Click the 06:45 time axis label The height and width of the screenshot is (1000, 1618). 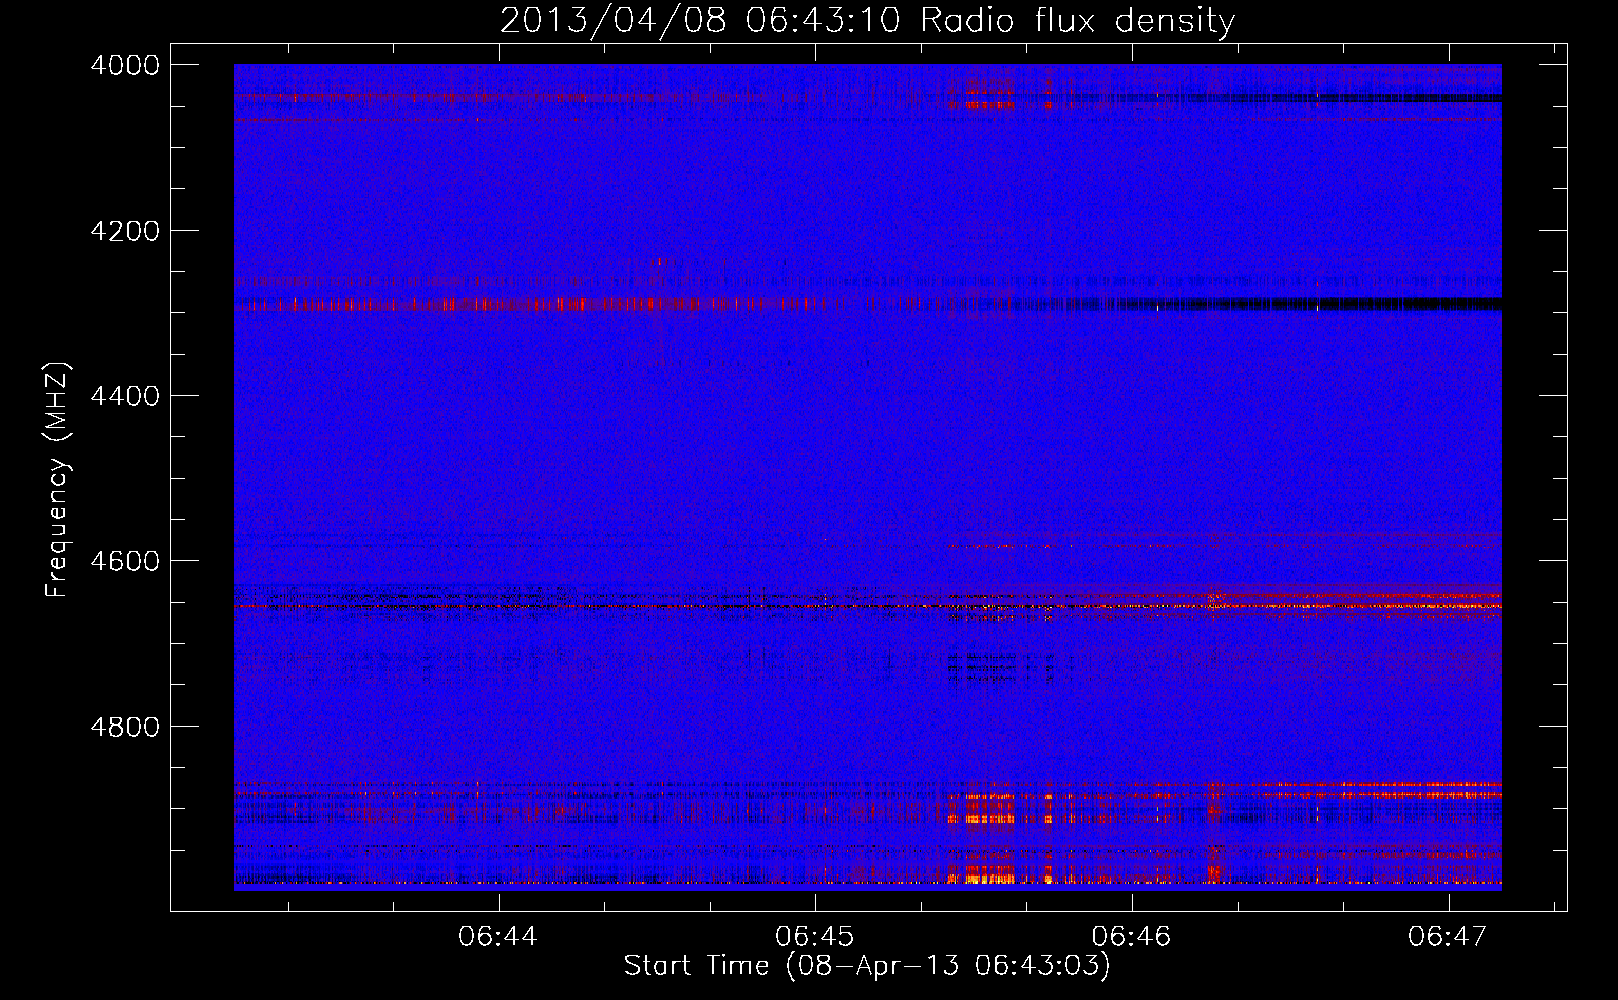click(815, 937)
